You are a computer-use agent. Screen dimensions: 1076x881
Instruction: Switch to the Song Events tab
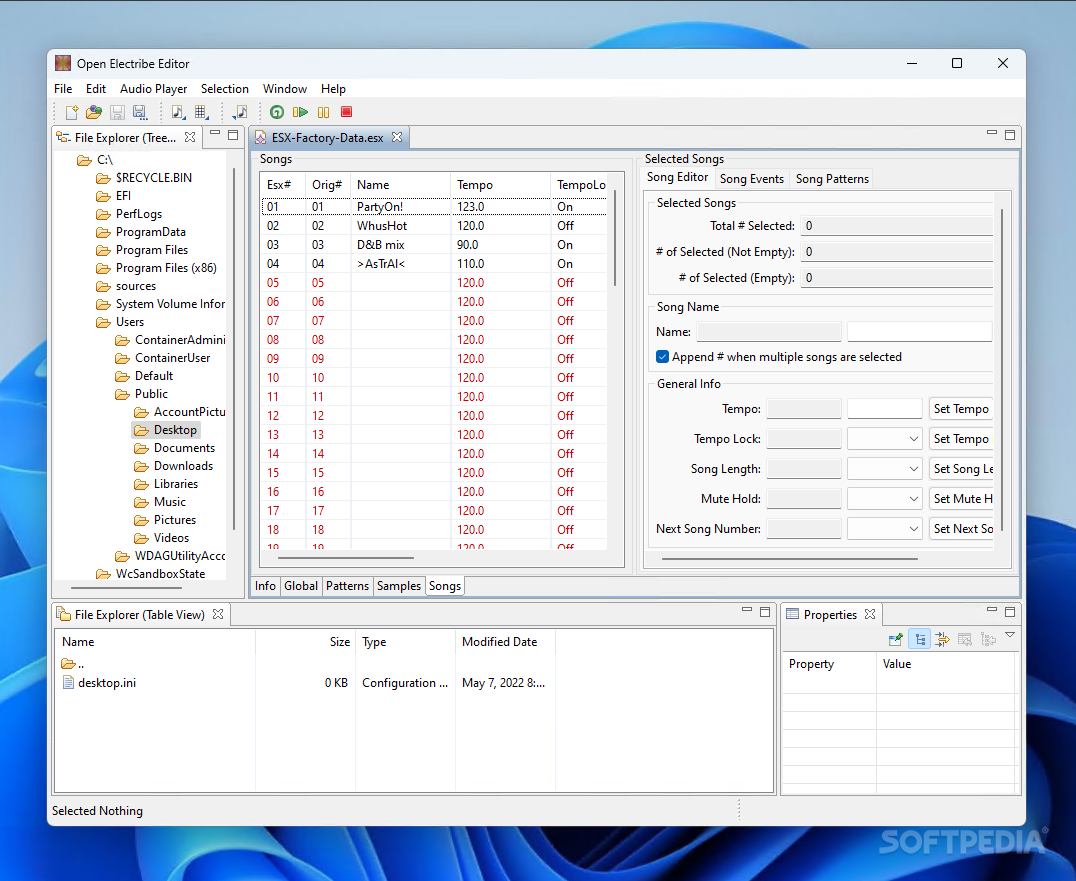tap(751, 179)
